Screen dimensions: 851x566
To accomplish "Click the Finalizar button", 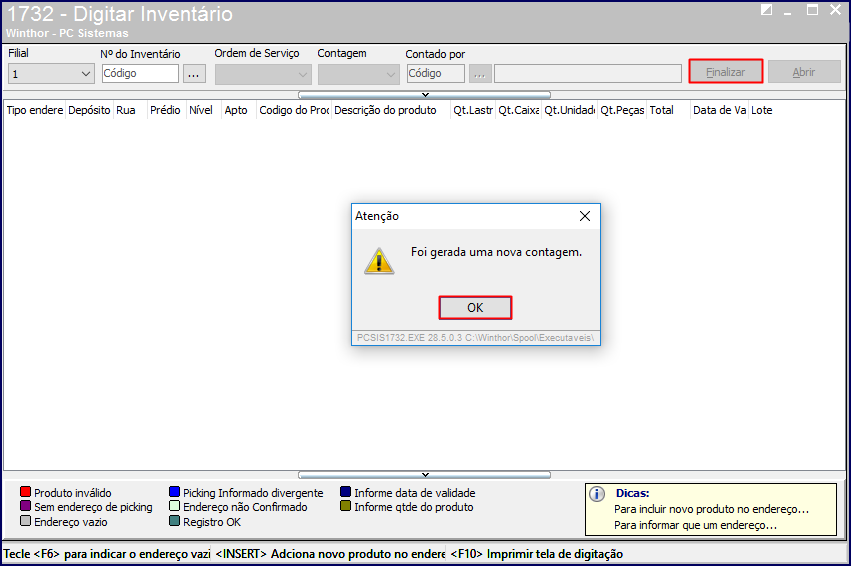I will tap(726, 72).
